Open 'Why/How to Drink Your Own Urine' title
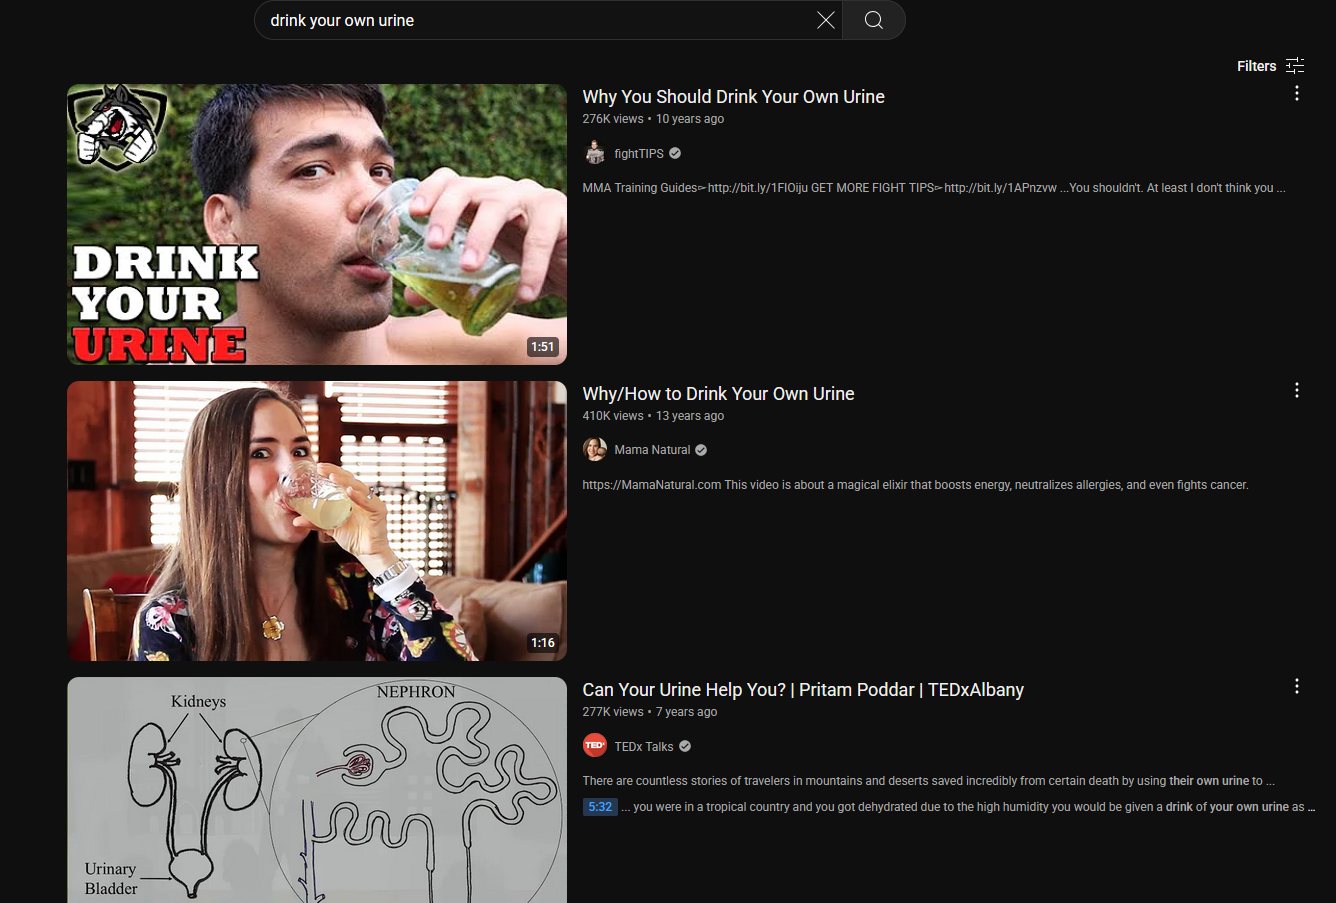1336x903 pixels. (719, 394)
